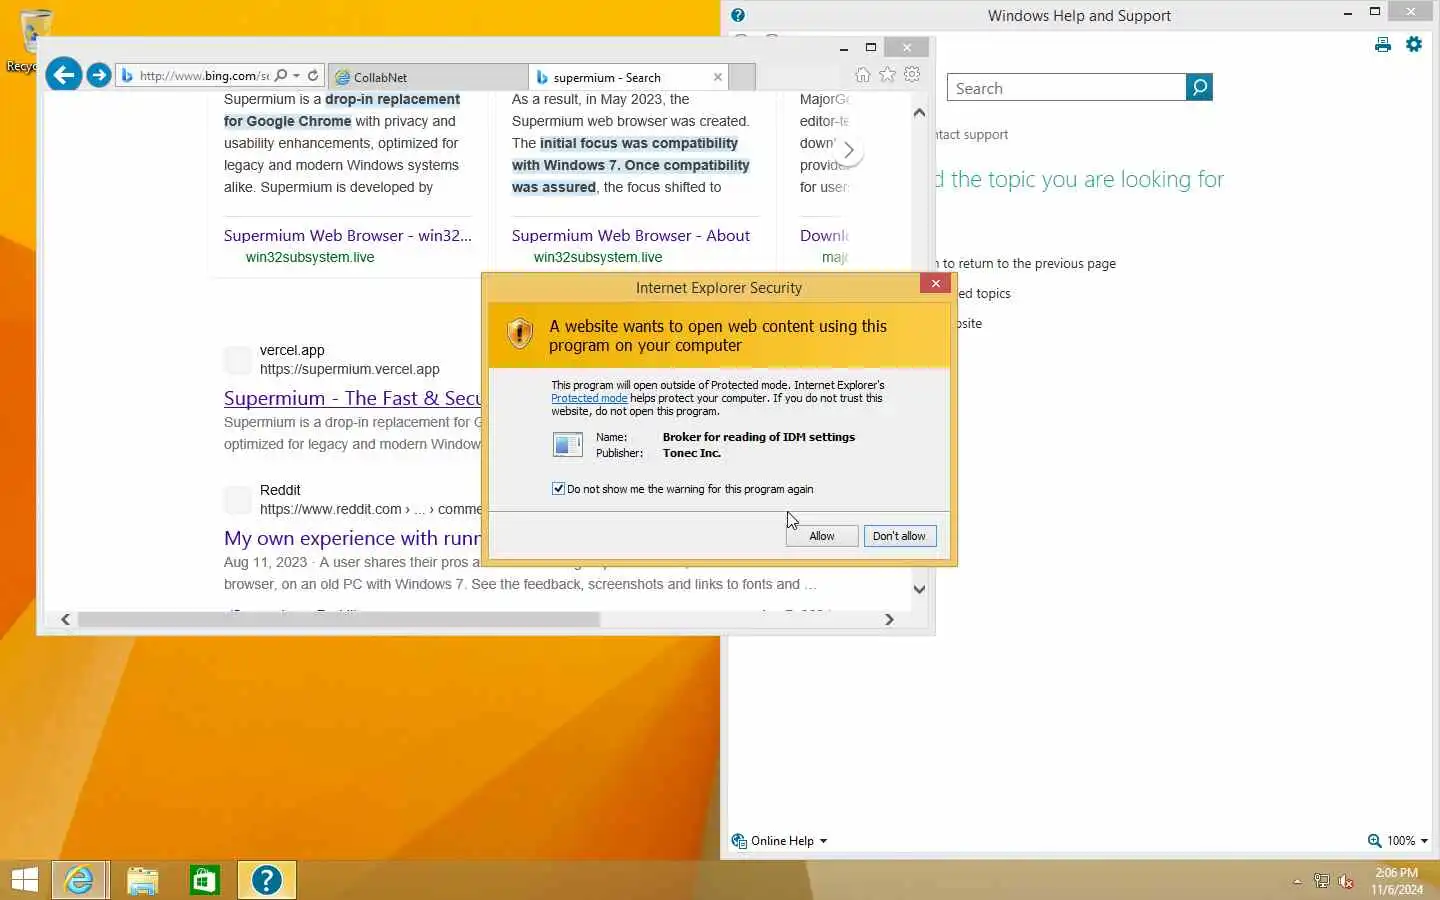Open File Explorer from the taskbar
Viewport: 1440px width, 900px height.
[x=142, y=880]
